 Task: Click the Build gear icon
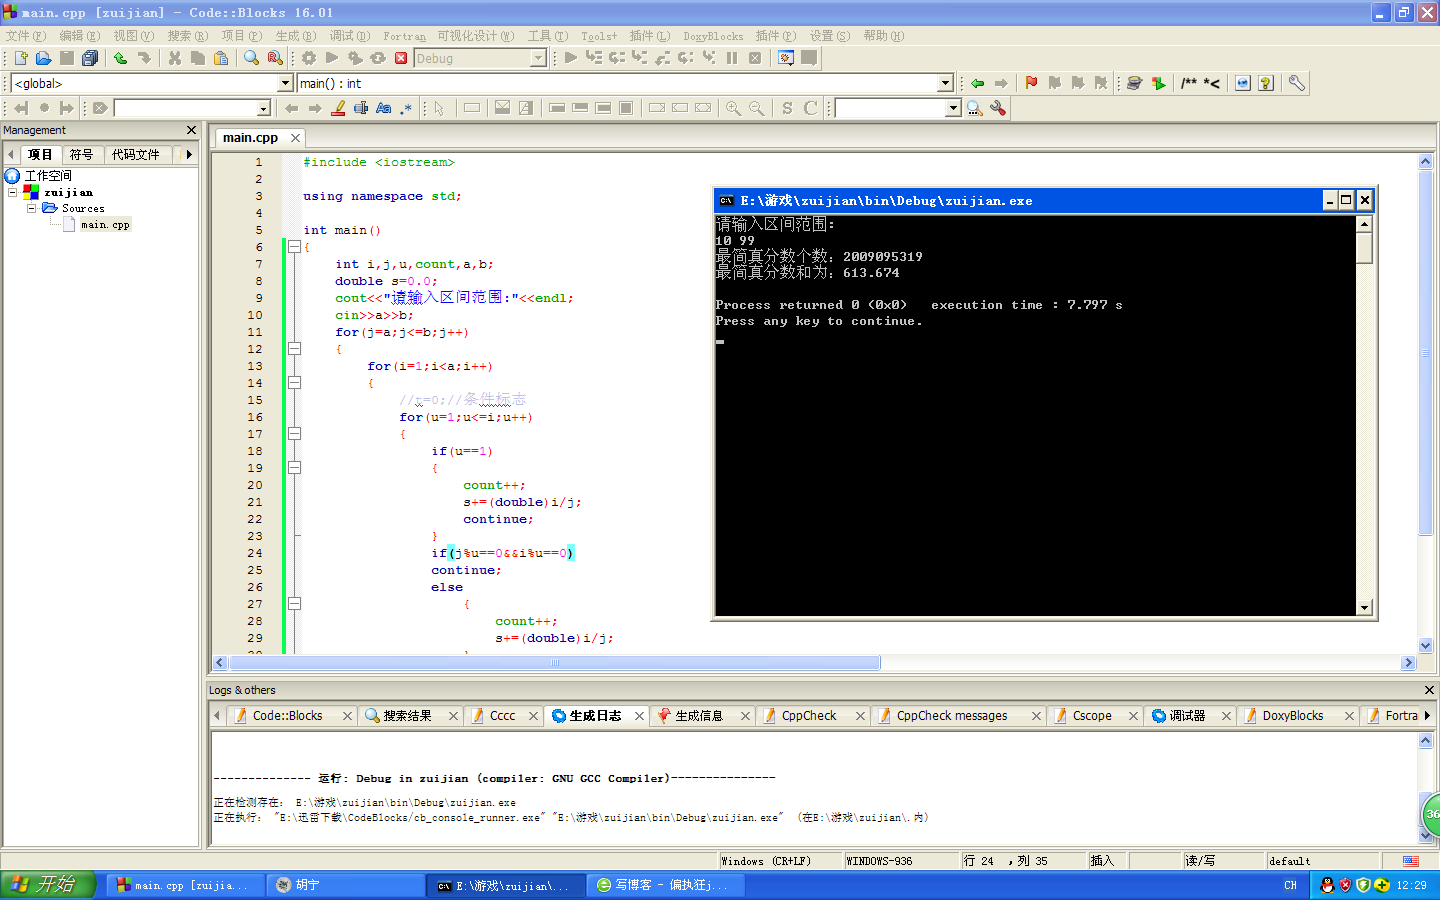(x=309, y=58)
